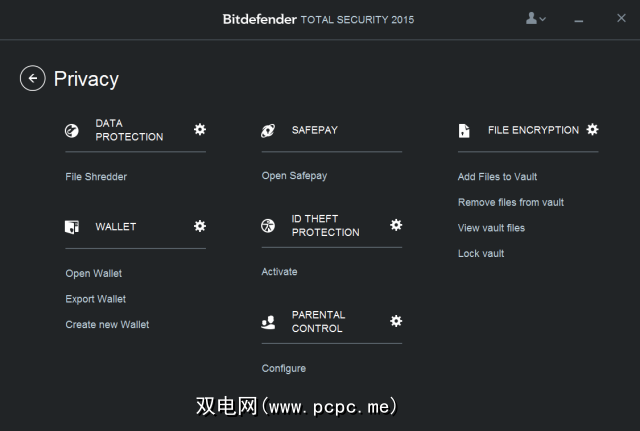This screenshot has width=640, height=431.
Task: Click the Safepay planet icon
Action: point(268,130)
